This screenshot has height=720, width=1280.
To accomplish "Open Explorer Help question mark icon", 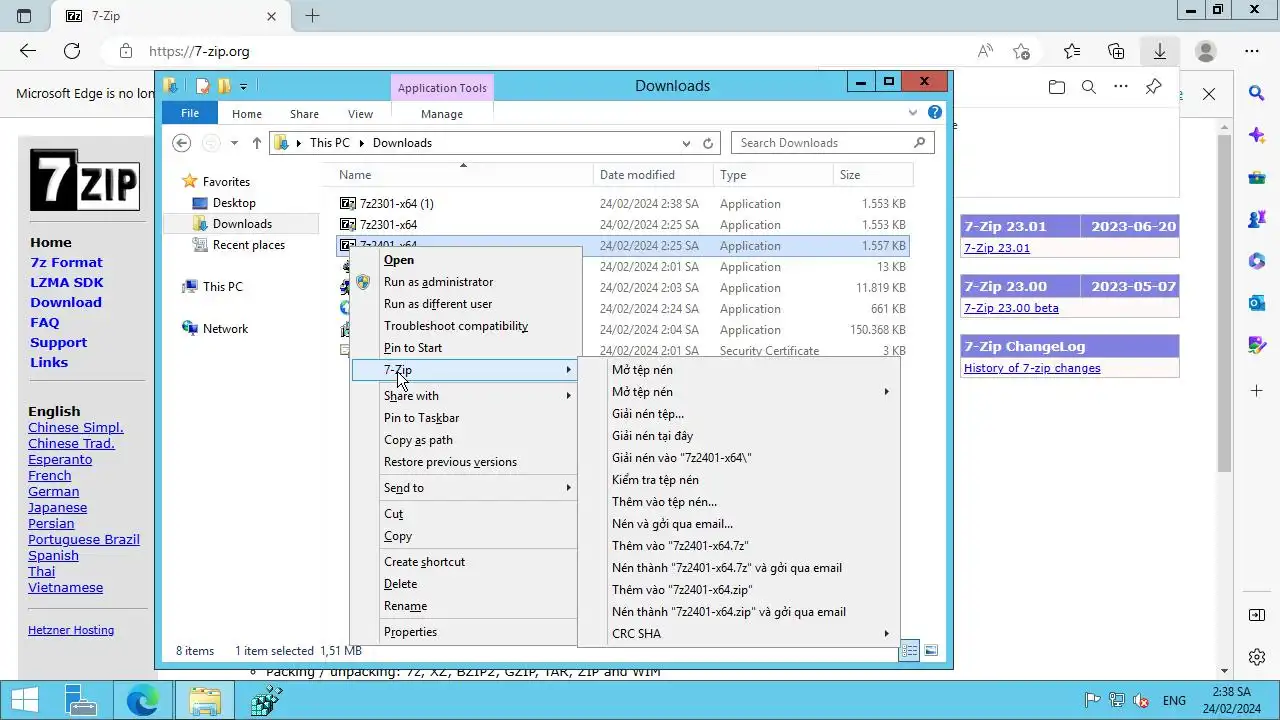I will click(x=935, y=113).
